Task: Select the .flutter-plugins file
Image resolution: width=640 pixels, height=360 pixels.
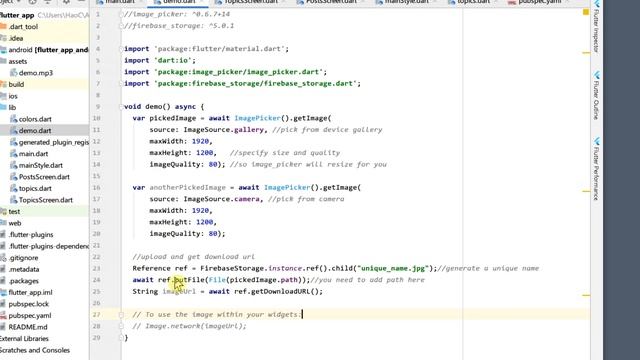Action: click(x=31, y=235)
